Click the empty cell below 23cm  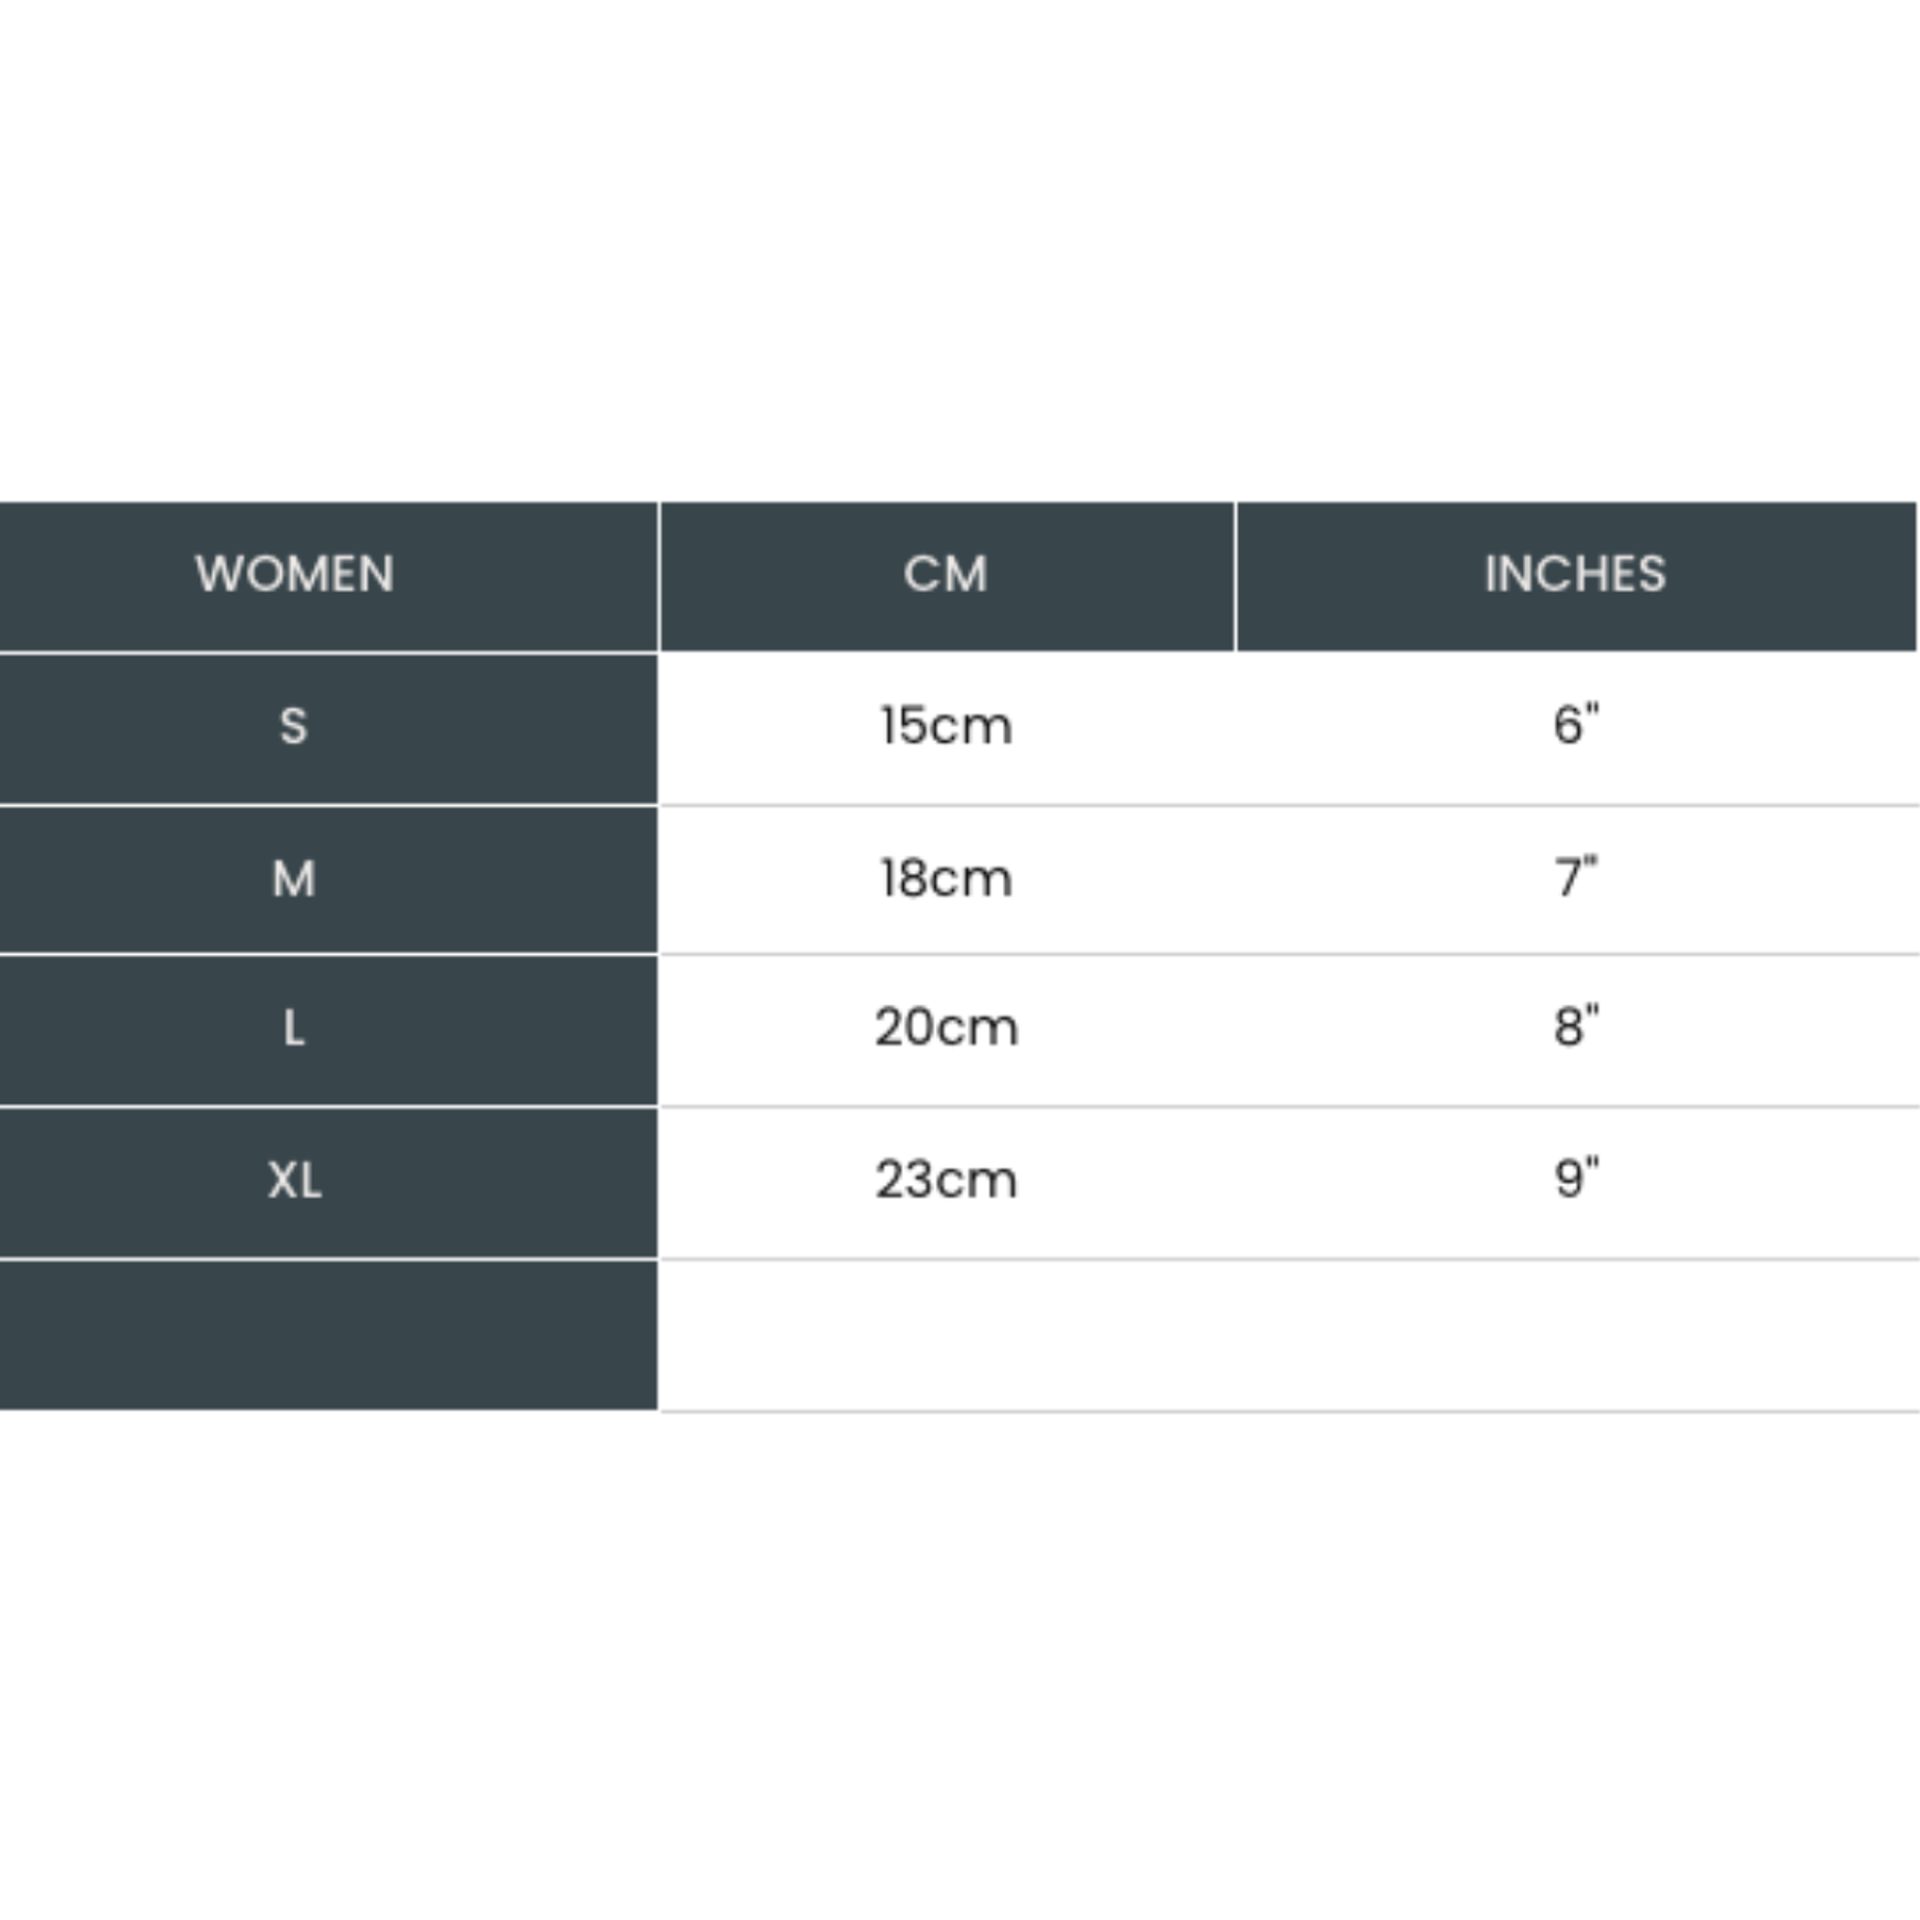[x=946, y=1335]
